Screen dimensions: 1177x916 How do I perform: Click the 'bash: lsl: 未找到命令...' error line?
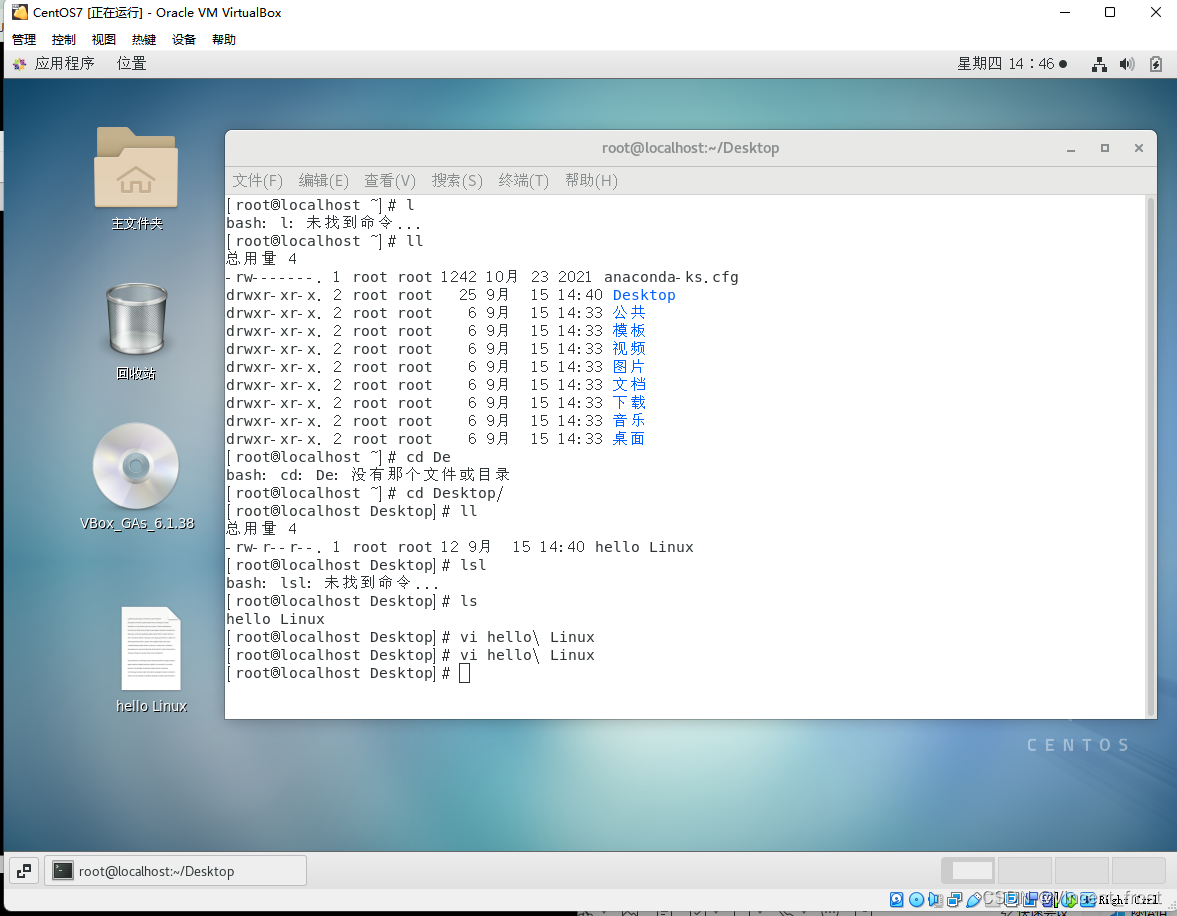tap(332, 583)
